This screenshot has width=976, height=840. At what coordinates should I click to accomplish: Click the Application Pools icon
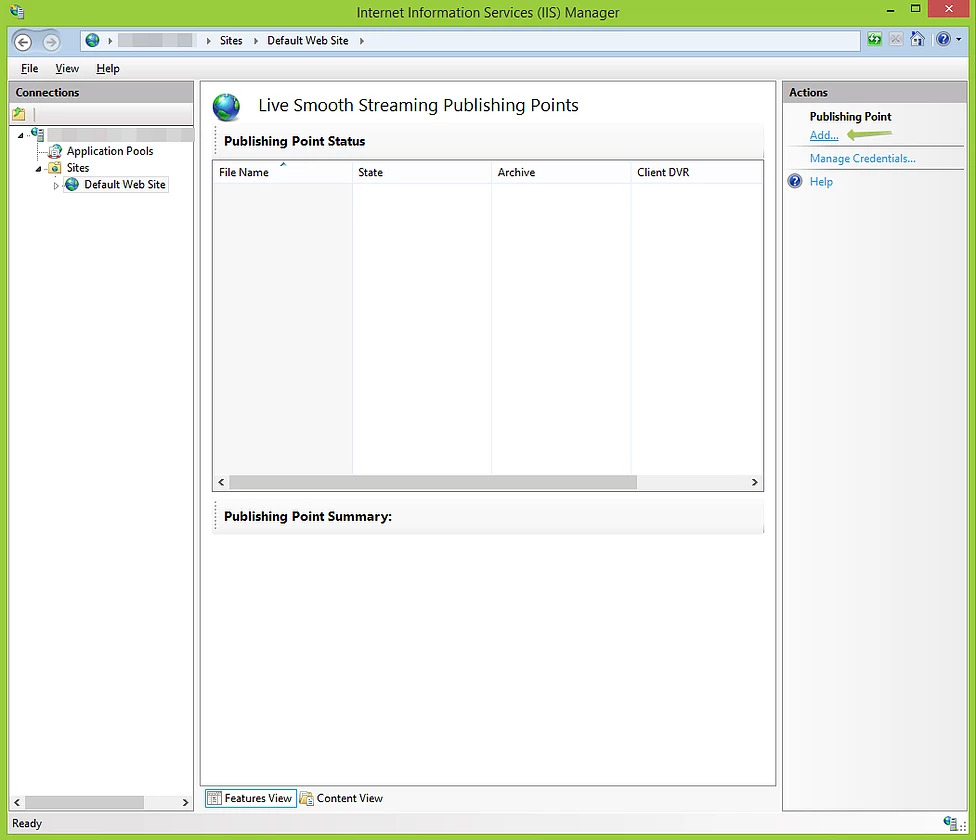[55, 151]
